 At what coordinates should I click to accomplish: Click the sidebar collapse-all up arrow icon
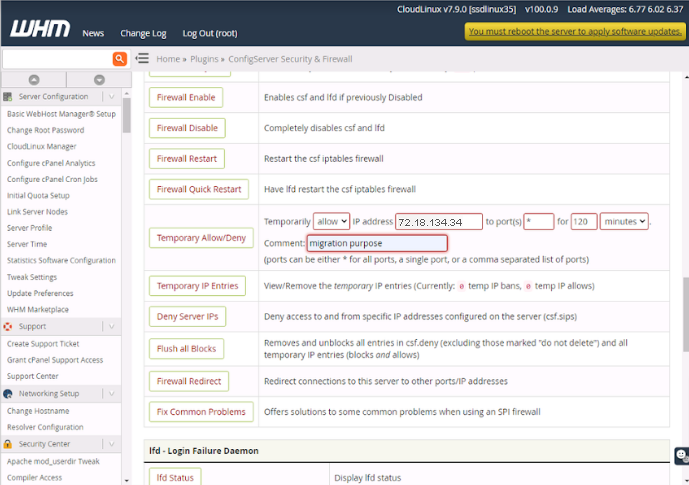coord(34,80)
